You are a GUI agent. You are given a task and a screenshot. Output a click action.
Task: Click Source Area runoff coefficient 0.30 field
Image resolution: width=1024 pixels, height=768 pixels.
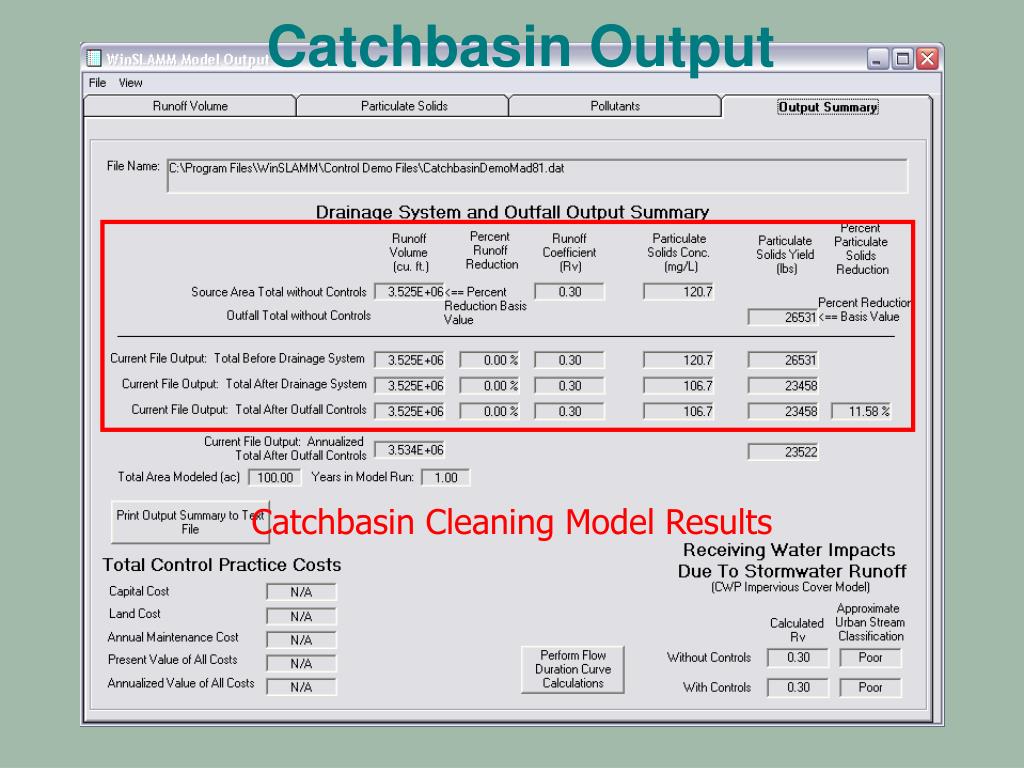pyautogui.click(x=569, y=292)
